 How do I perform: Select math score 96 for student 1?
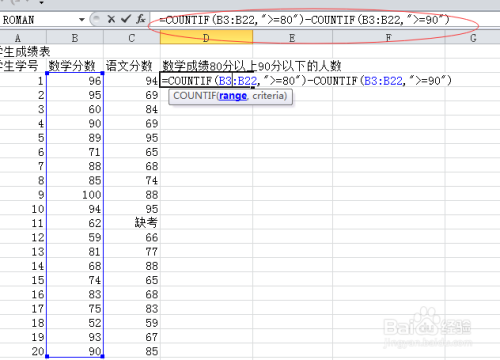(75, 81)
